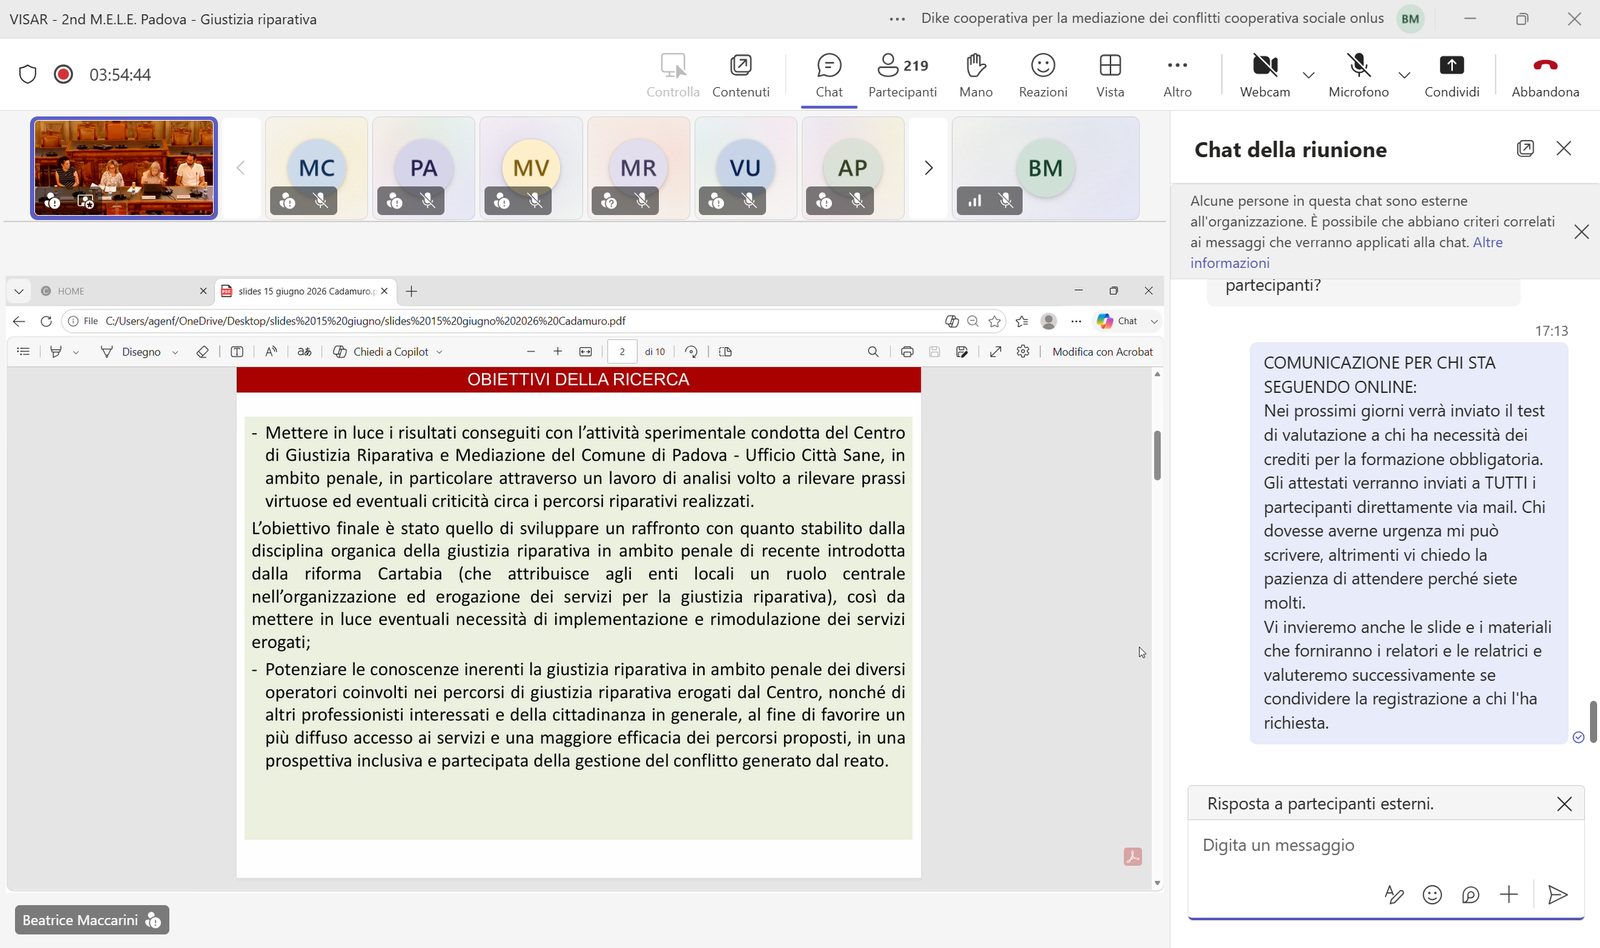The height and width of the screenshot is (948, 1600).
Task: Select the BM self-view tile
Action: pyautogui.click(x=1045, y=168)
